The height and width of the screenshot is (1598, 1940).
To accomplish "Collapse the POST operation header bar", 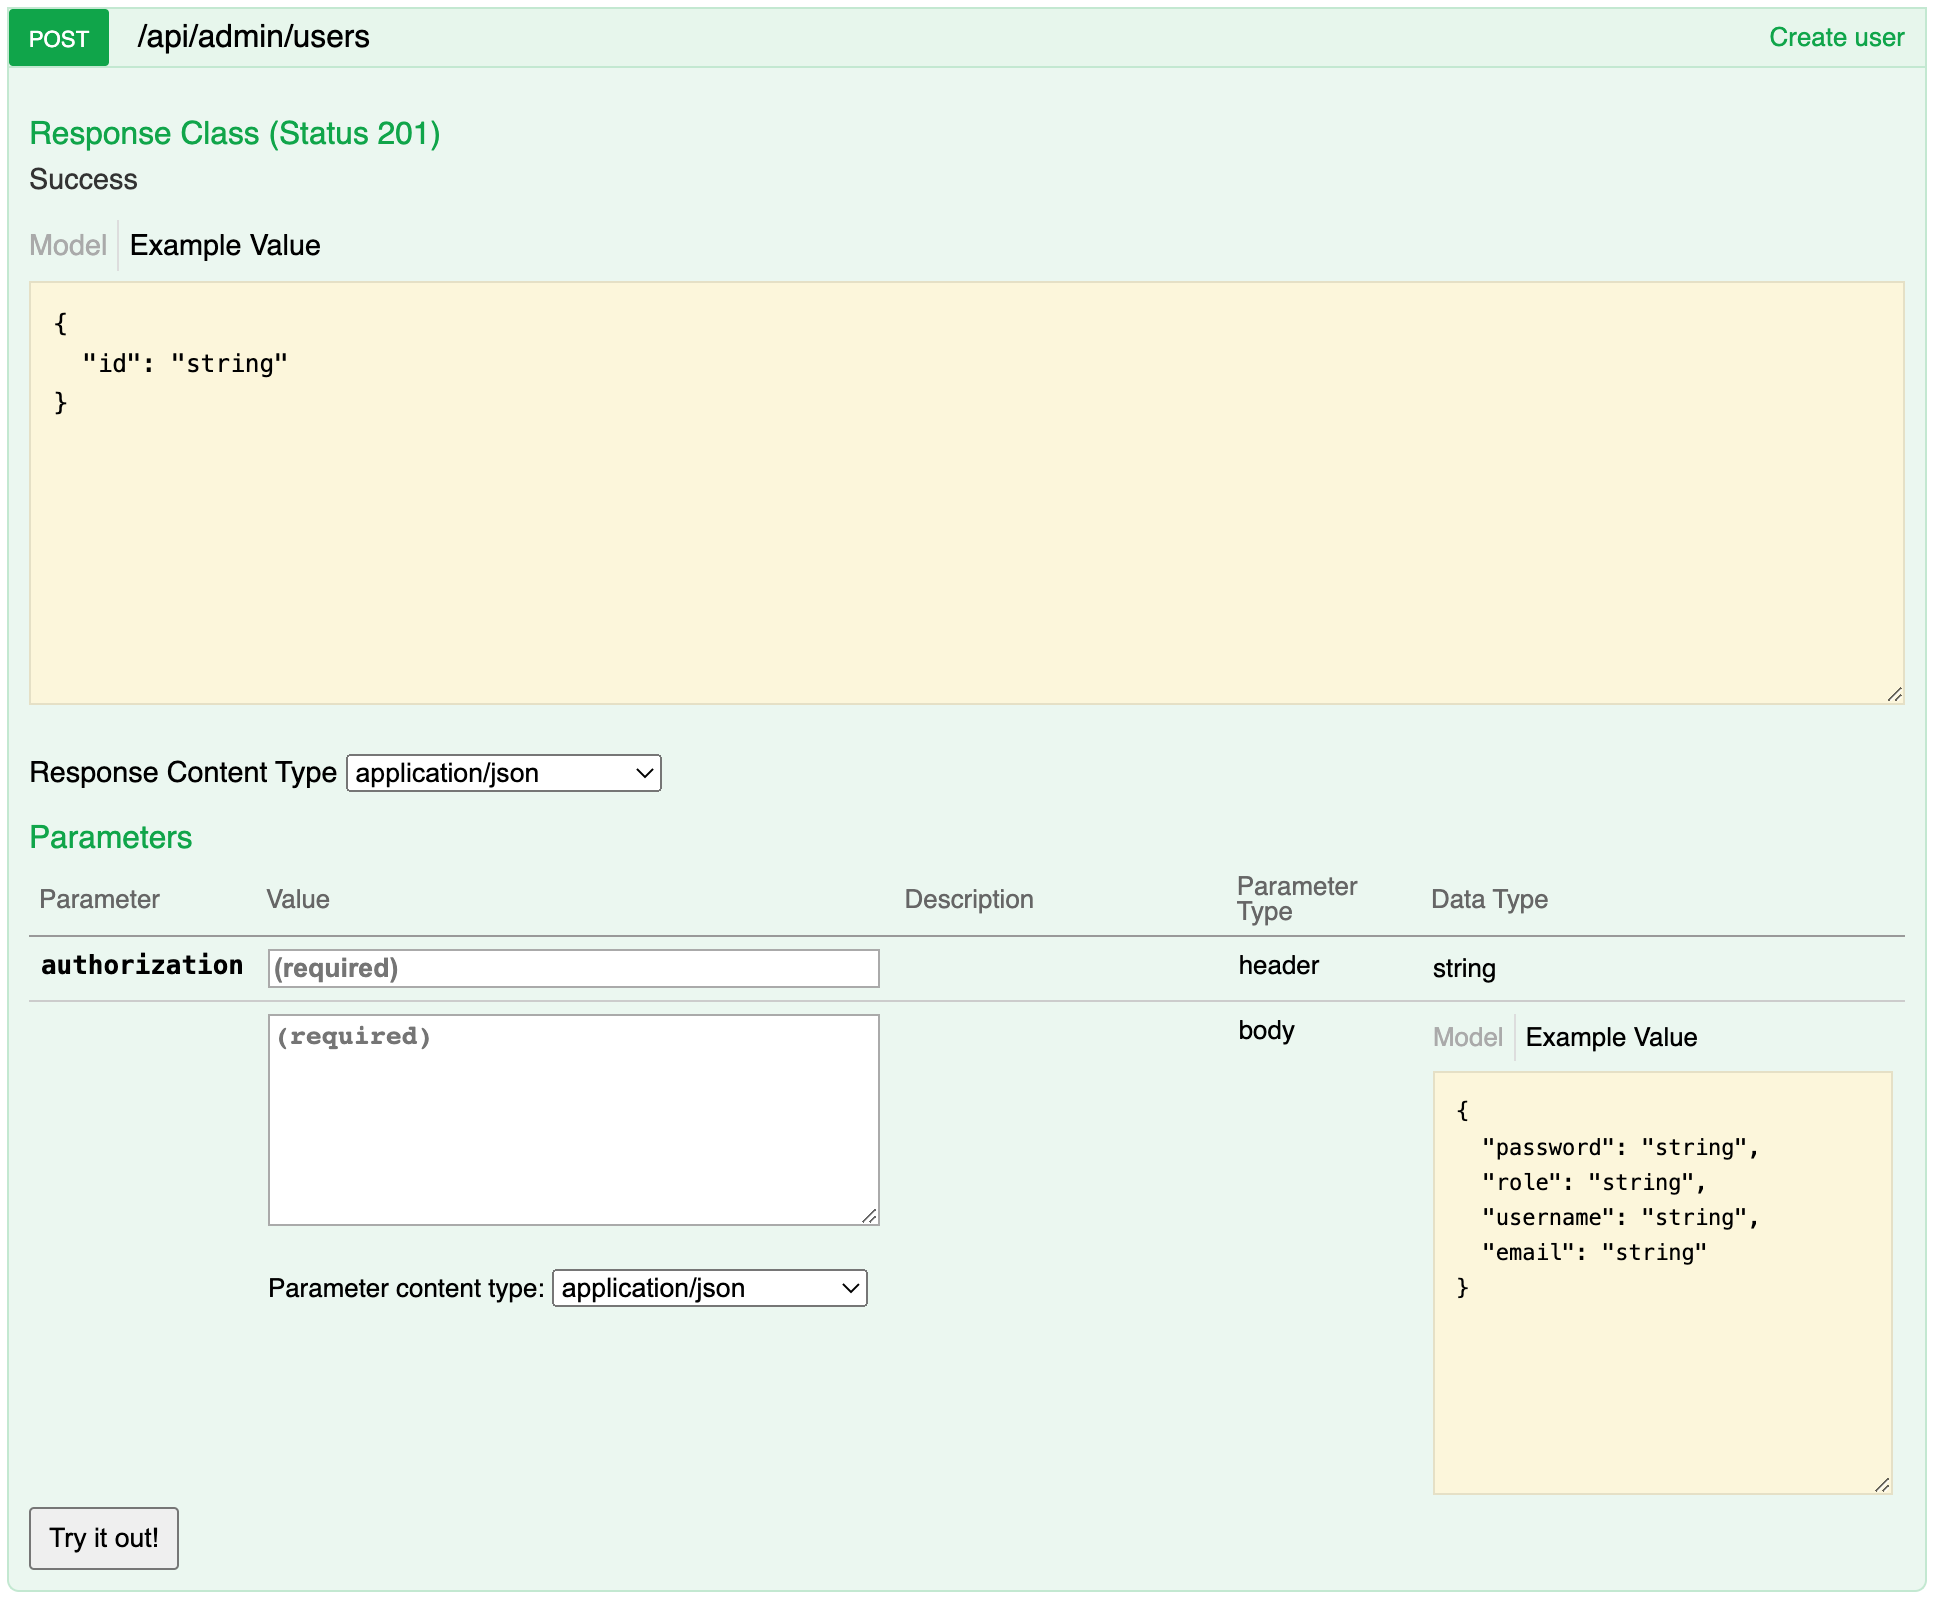I will click(x=900, y=37).
